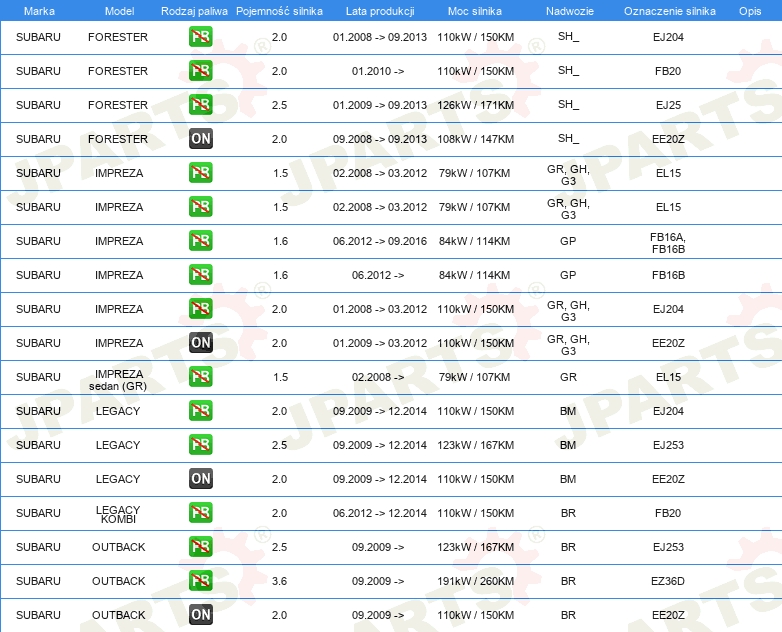782x632 pixels.
Task: Click BM body cell in Legacy EJ253 row
Action: click(x=568, y=445)
